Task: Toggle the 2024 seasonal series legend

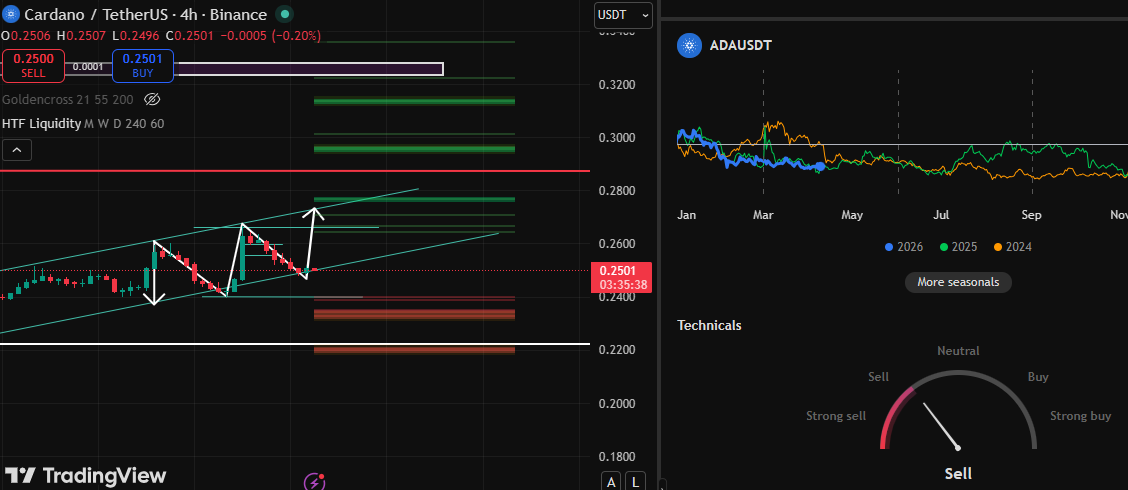Action: (x=1013, y=247)
